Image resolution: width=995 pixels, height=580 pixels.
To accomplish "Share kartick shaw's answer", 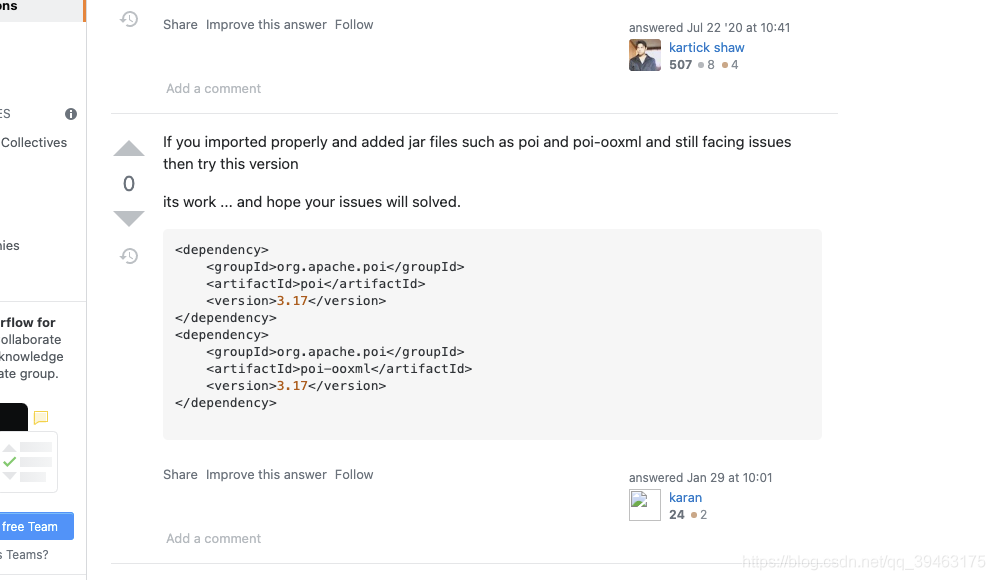I will (x=180, y=25).
